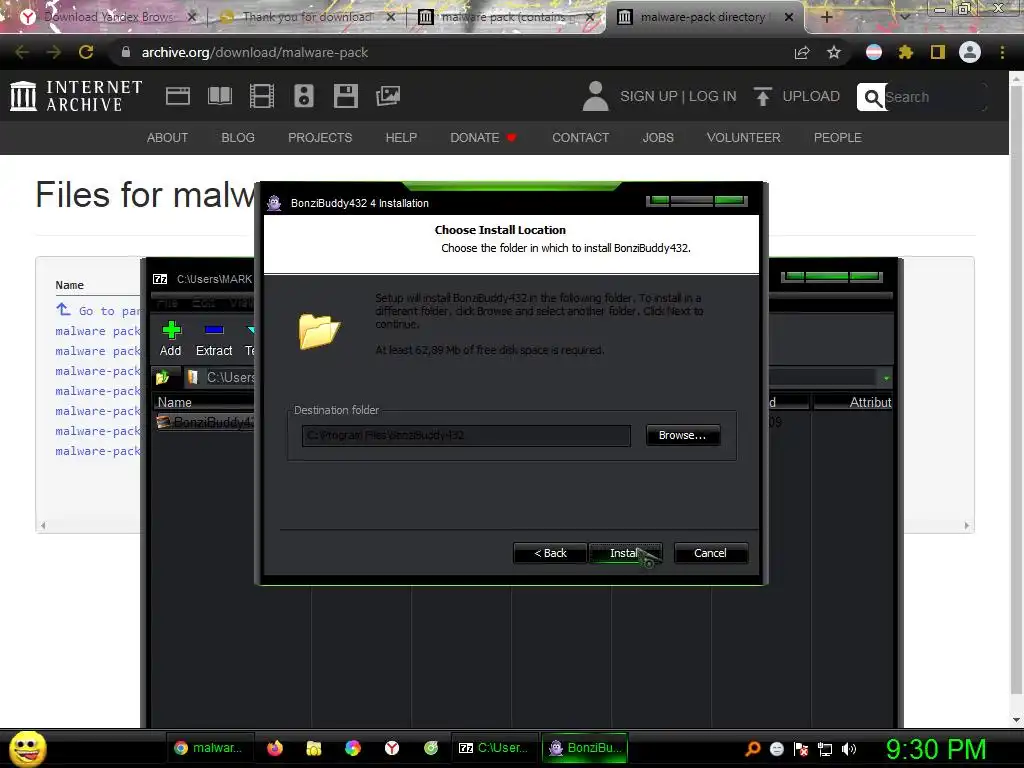The image size is (1024, 768).
Task: Click Add in 7-Zip toolbar
Action: point(170,339)
